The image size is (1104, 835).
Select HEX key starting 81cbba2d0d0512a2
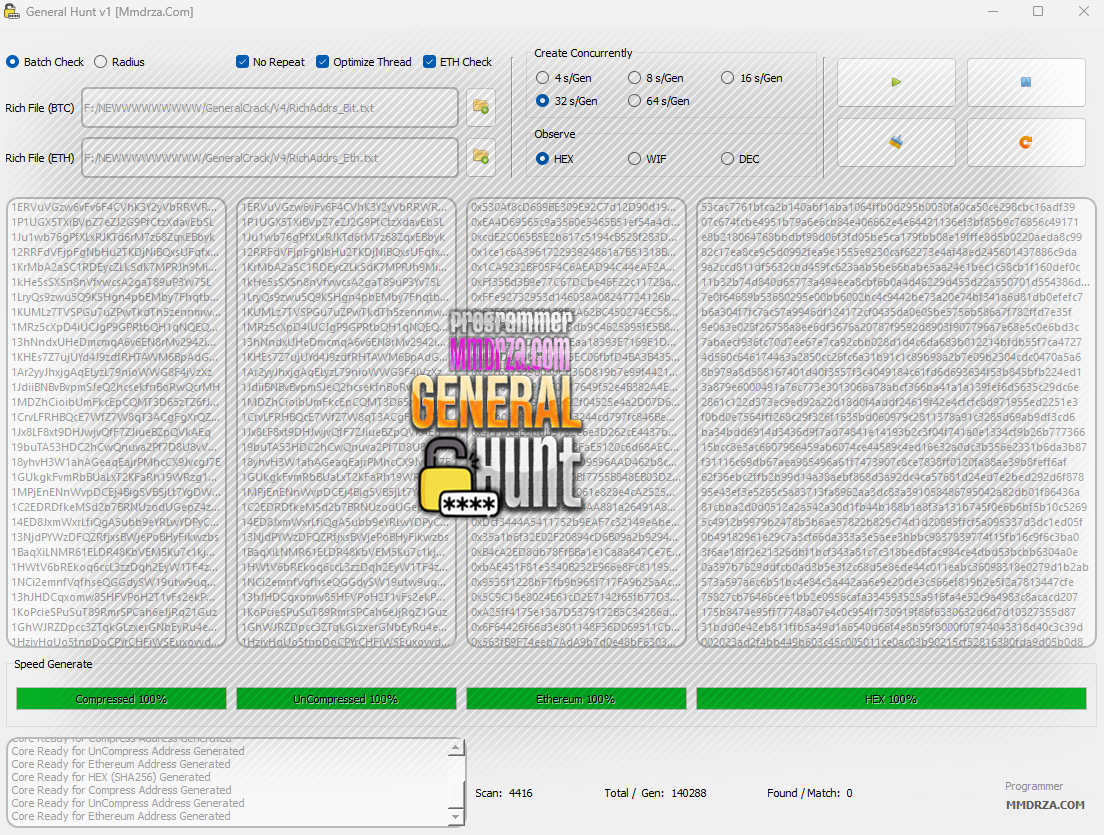point(894,507)
